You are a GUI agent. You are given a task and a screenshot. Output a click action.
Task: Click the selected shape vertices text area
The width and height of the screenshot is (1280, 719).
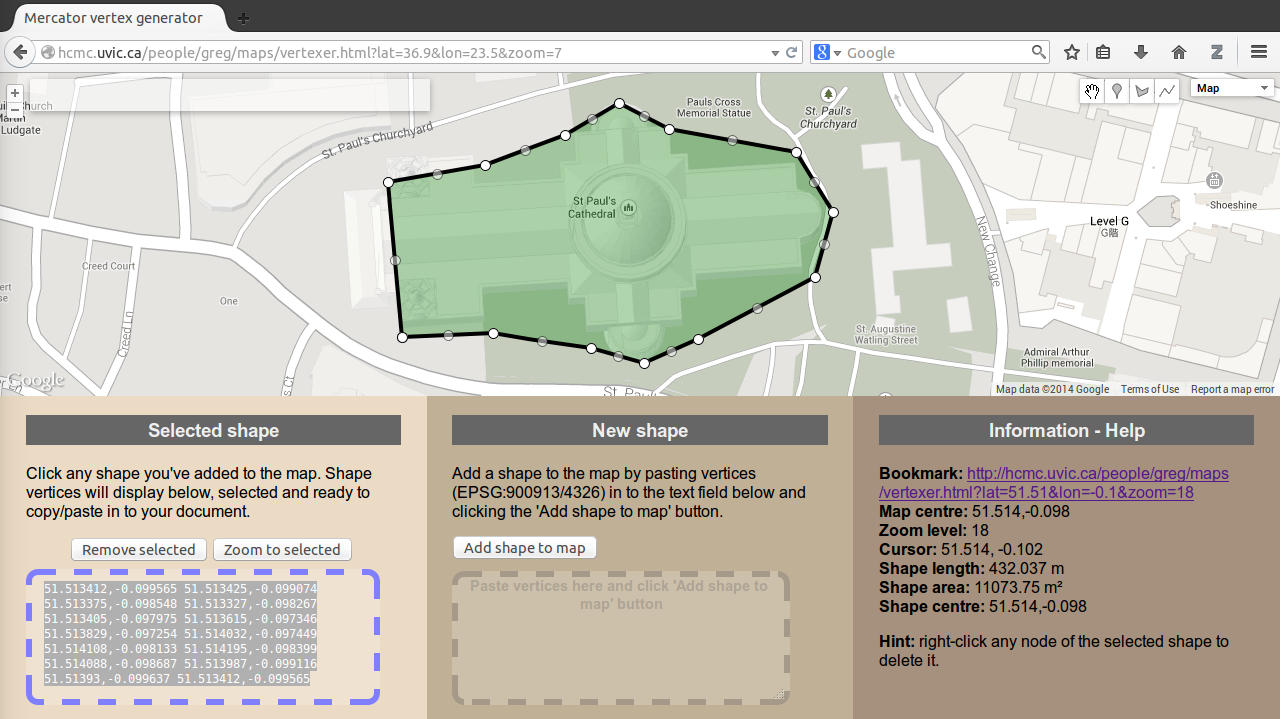click(x=203, y=636)
